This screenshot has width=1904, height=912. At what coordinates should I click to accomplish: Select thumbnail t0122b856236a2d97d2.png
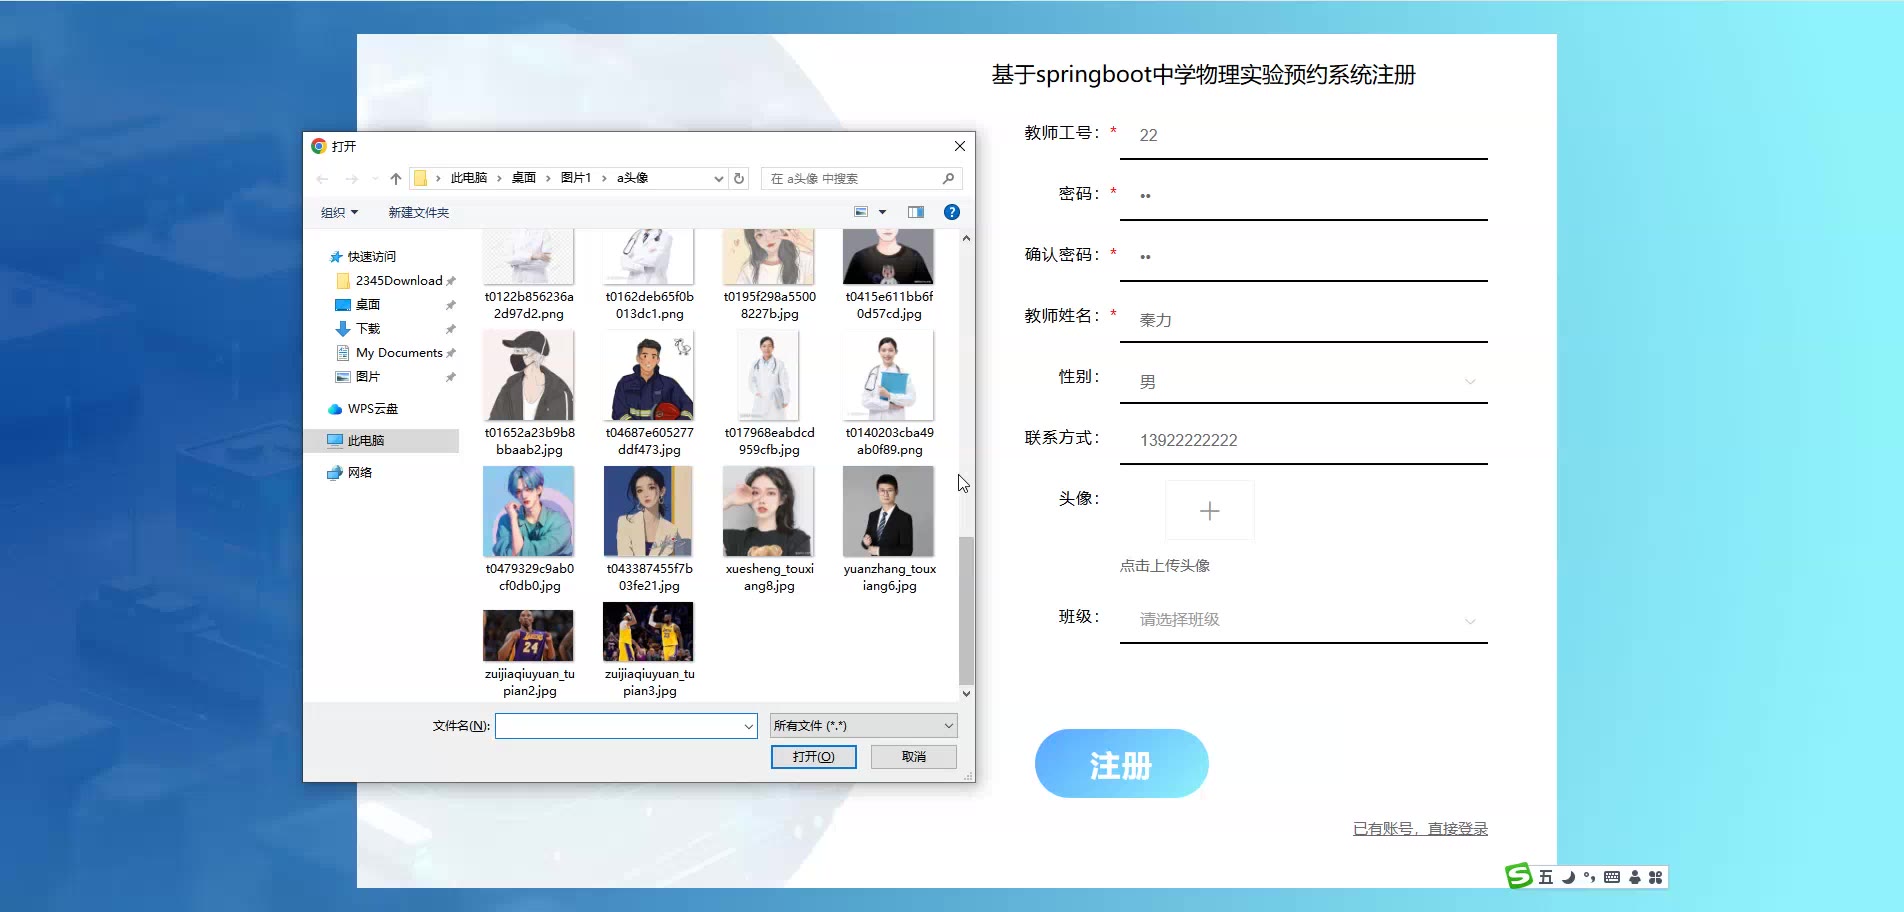(x=529, y=257)
